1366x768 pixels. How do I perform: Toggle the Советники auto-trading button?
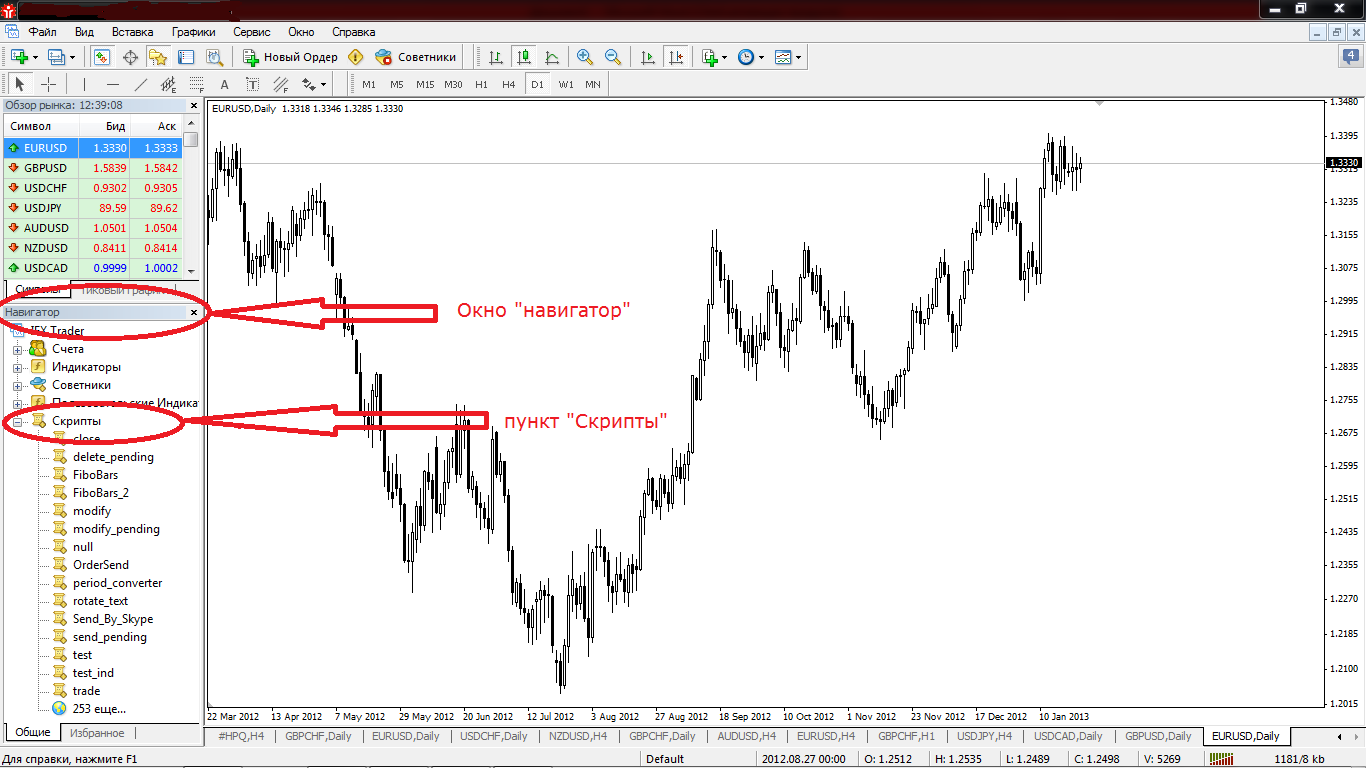(x=415, y=57)
